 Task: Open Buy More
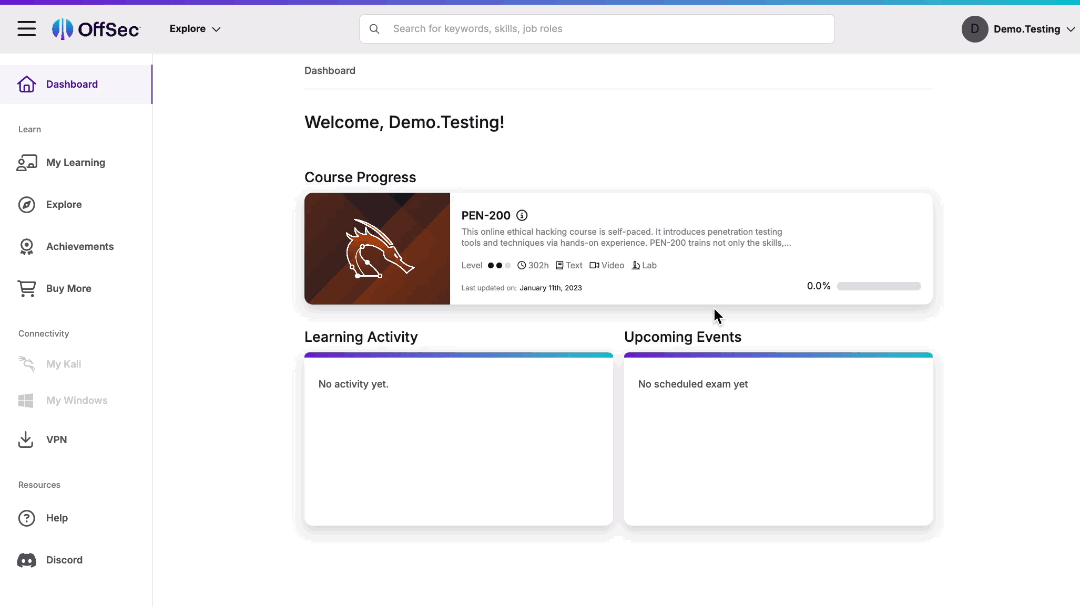pos(69,289)
